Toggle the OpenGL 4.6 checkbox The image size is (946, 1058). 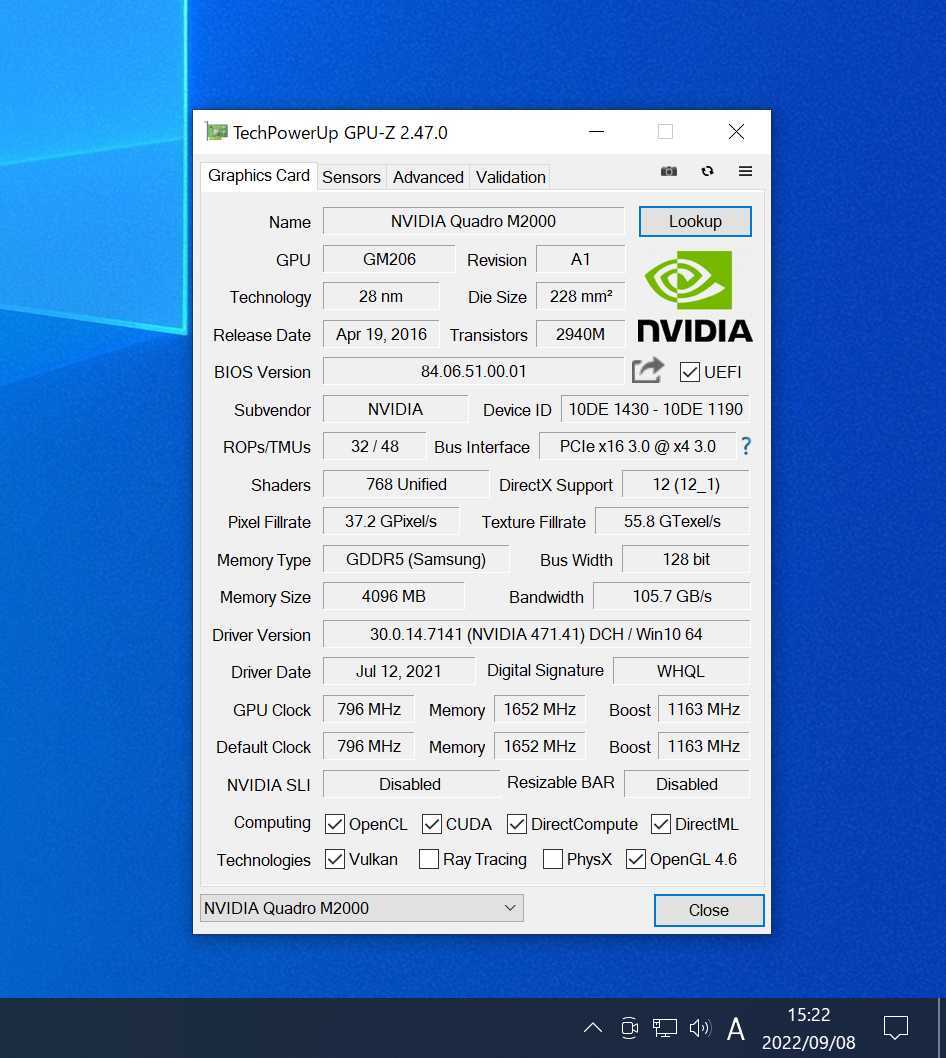point(636,859)
